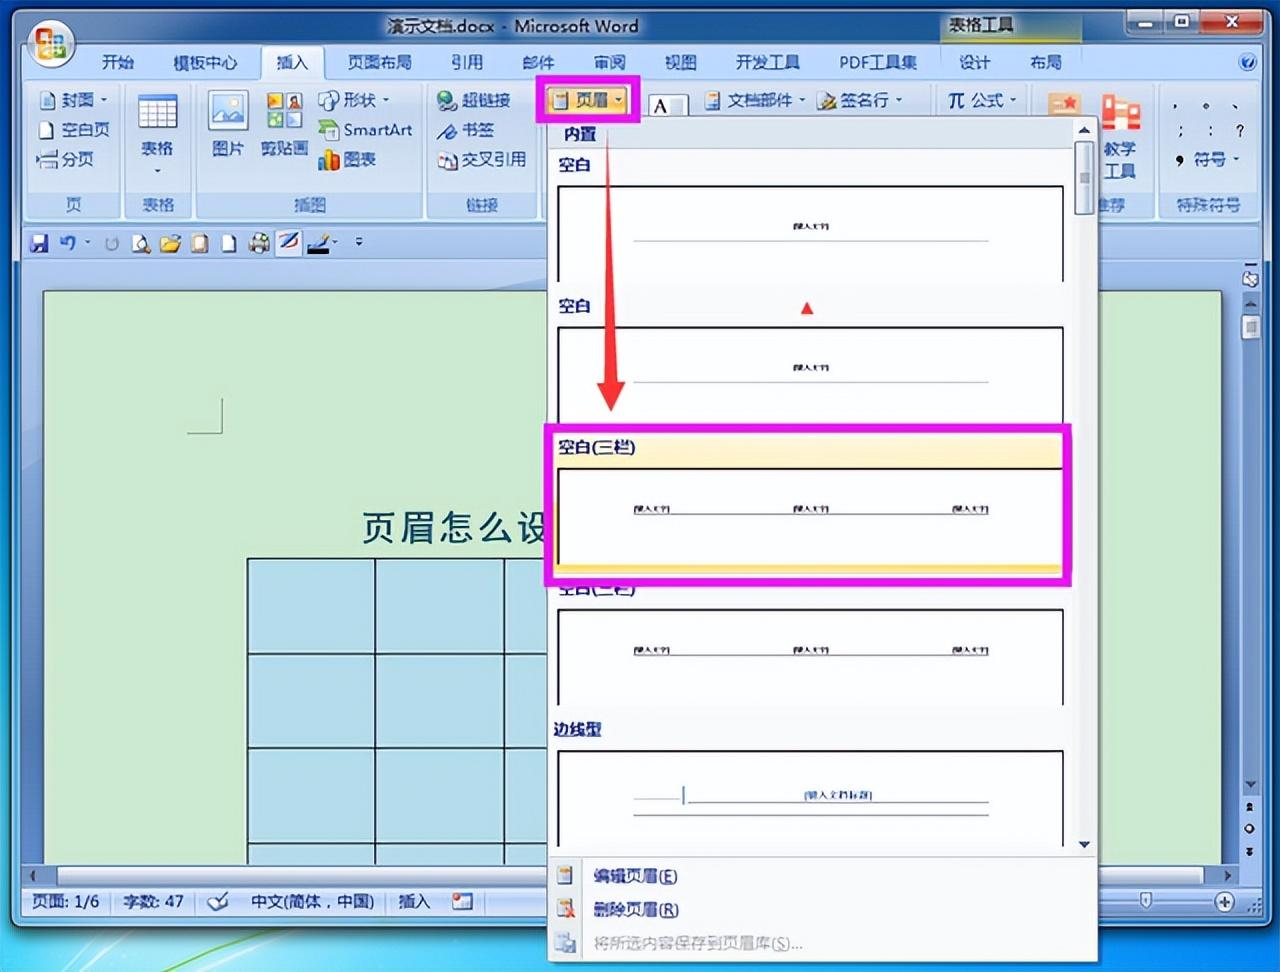Switch to the Page Layout (页面布局) tab
1280x972 pixels.
(x=379, y=62)
